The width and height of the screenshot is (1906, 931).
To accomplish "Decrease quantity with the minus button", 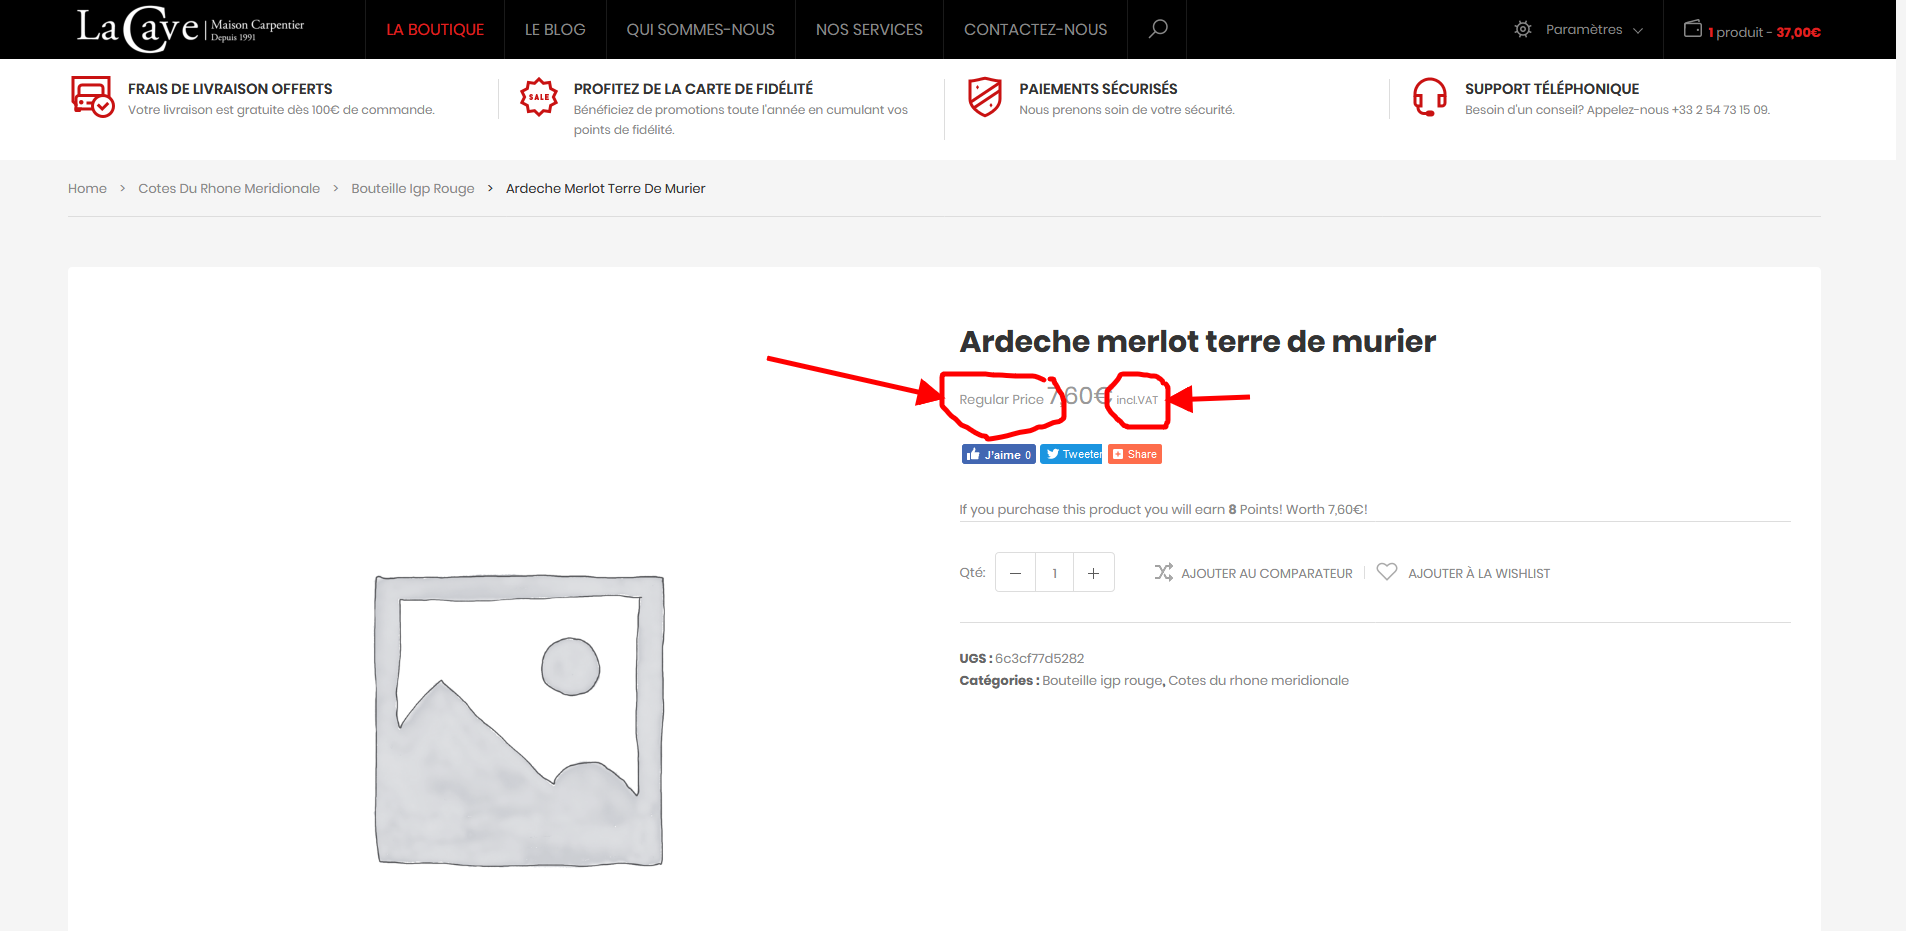I will 1015,573.
